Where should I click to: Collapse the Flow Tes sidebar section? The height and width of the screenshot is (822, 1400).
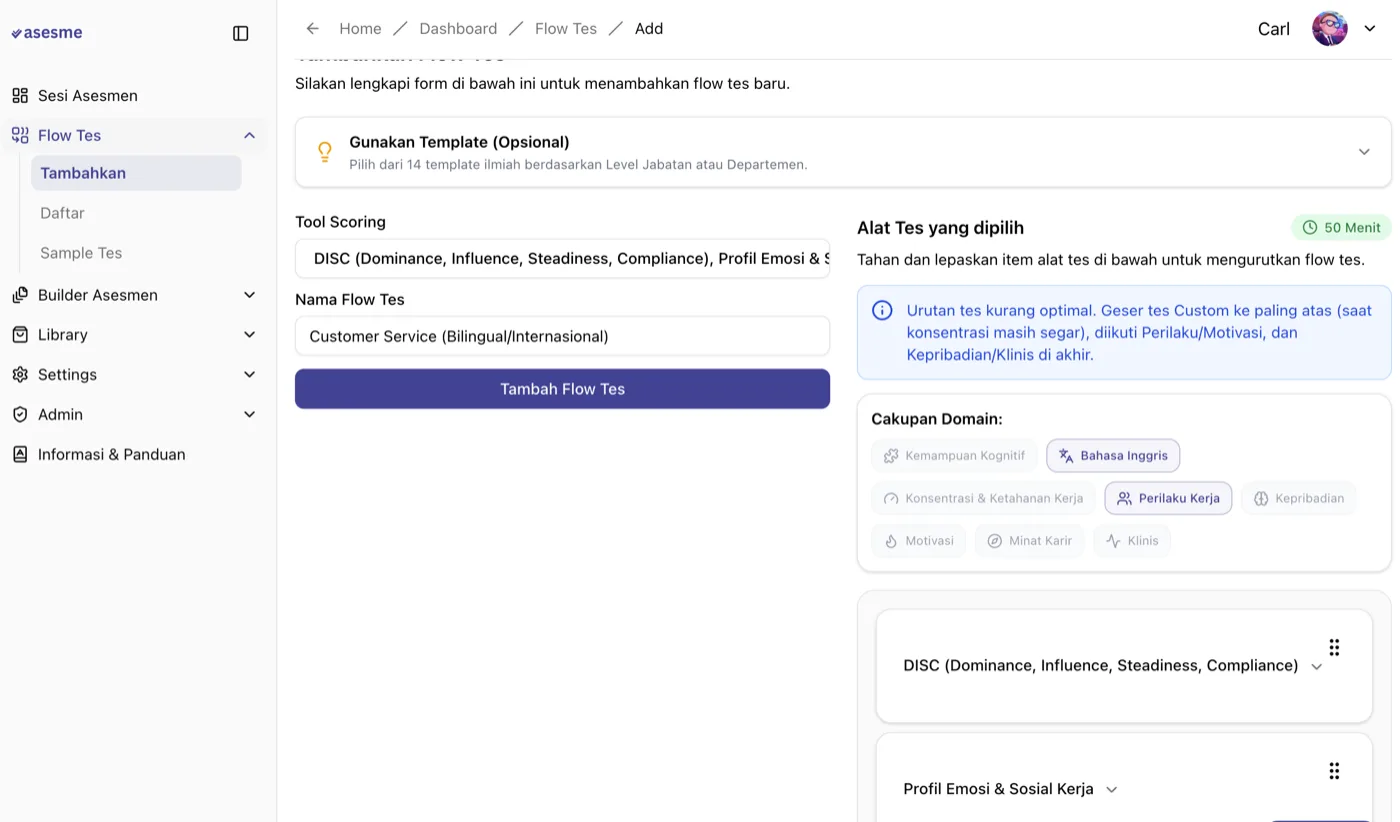[250, 135]
